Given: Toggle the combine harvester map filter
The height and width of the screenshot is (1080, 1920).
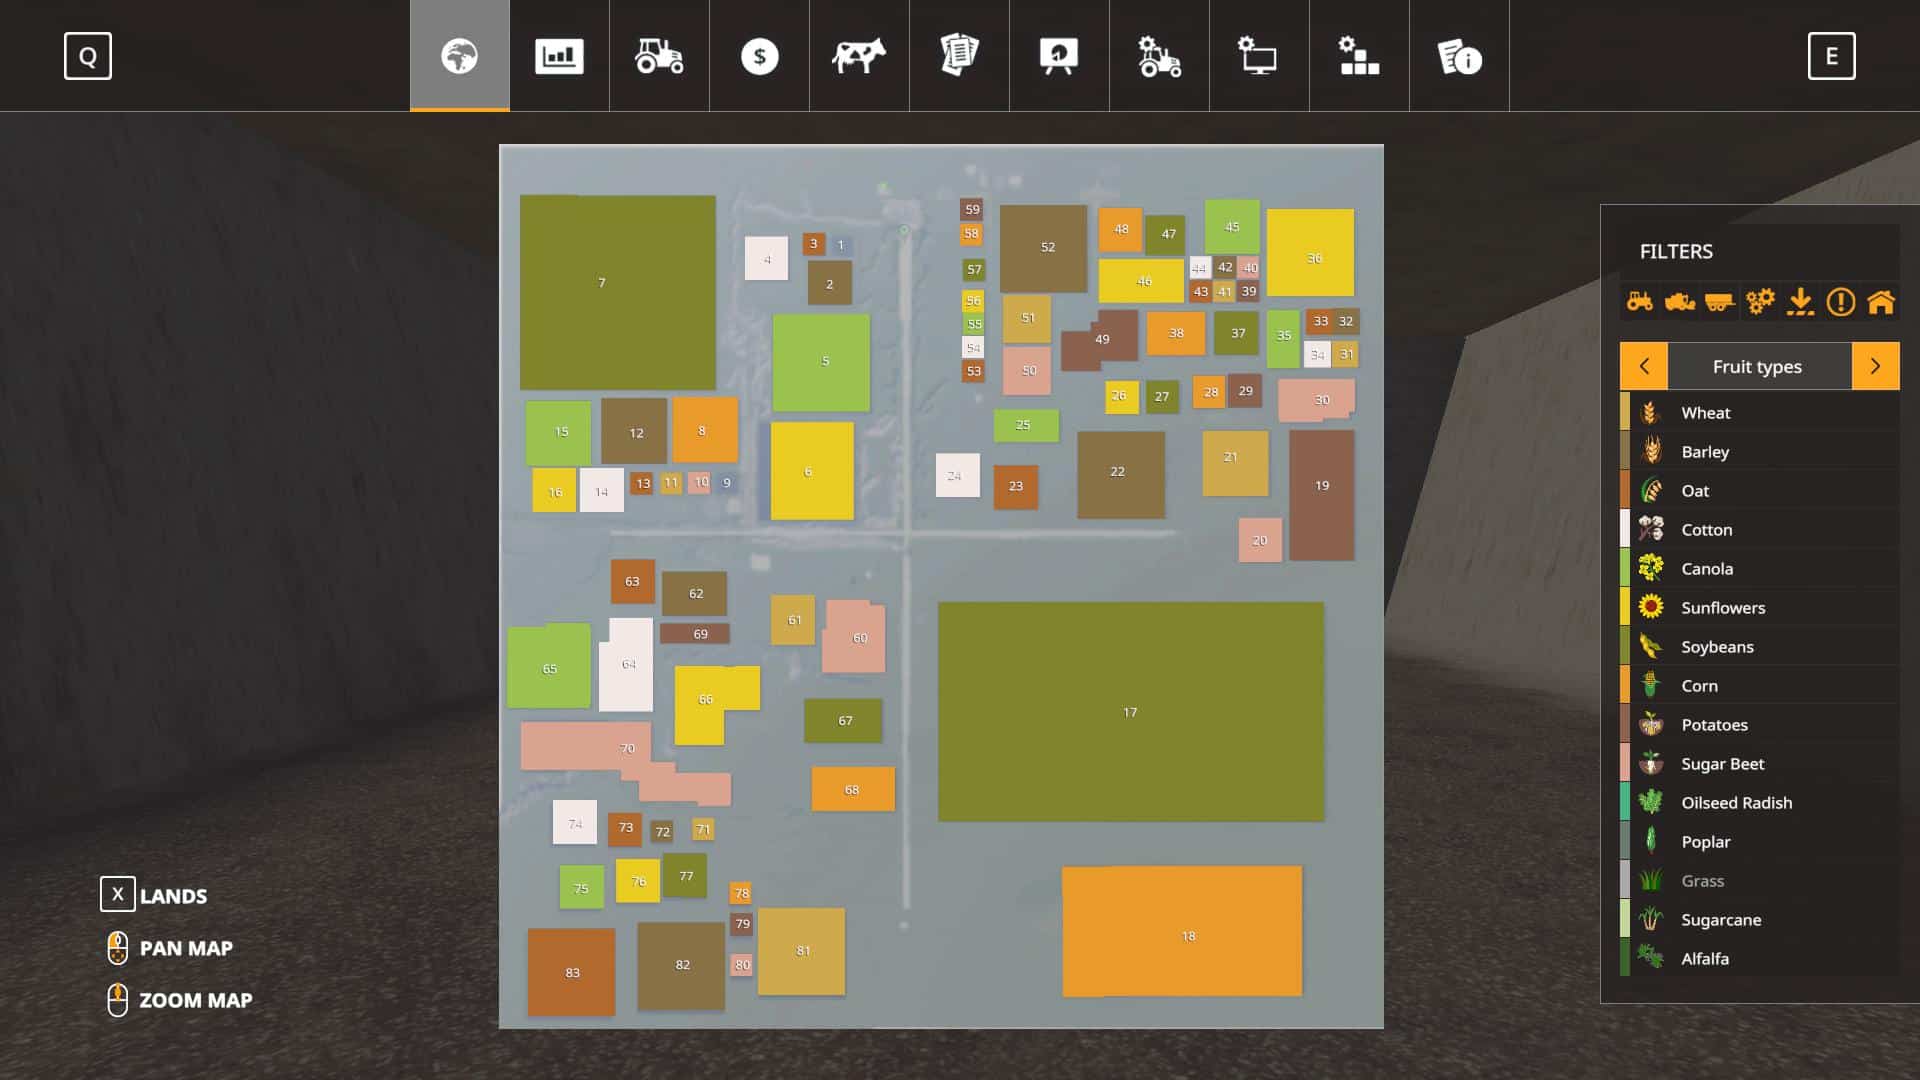Looking at the screenshot, I should [1680, 301].
